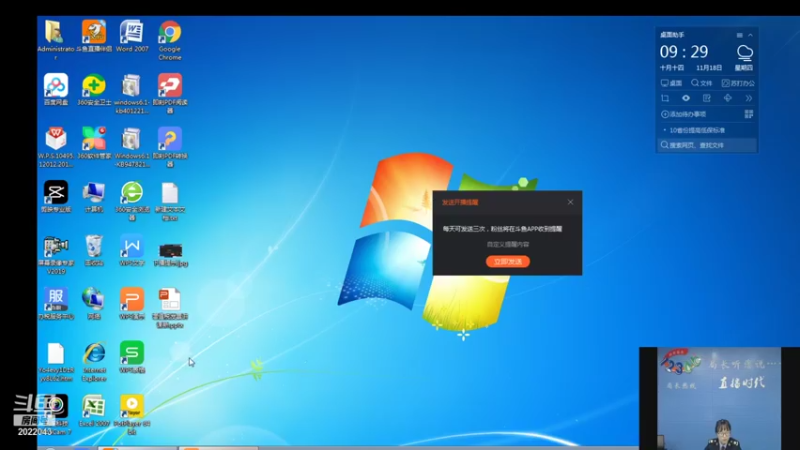Image resolution: width=800 pixels, height=450 pixels.
Task: Click the custom reminder content link
Action: pyautogui.click(x=508, y=244)
